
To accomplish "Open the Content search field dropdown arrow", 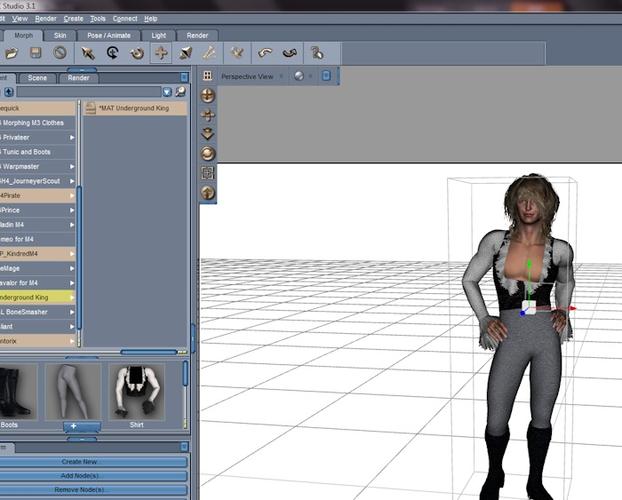I will point(167,92).
